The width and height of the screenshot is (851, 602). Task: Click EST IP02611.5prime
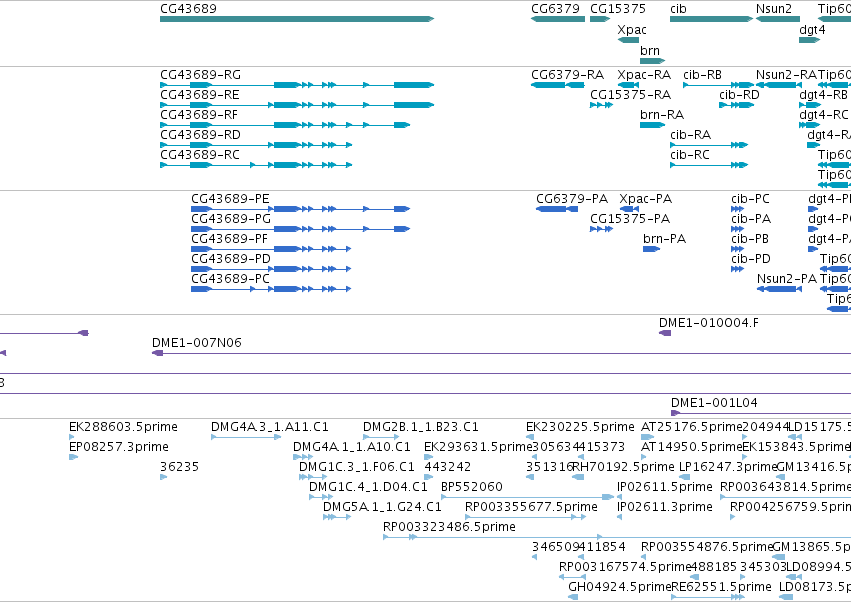[620, 497]
